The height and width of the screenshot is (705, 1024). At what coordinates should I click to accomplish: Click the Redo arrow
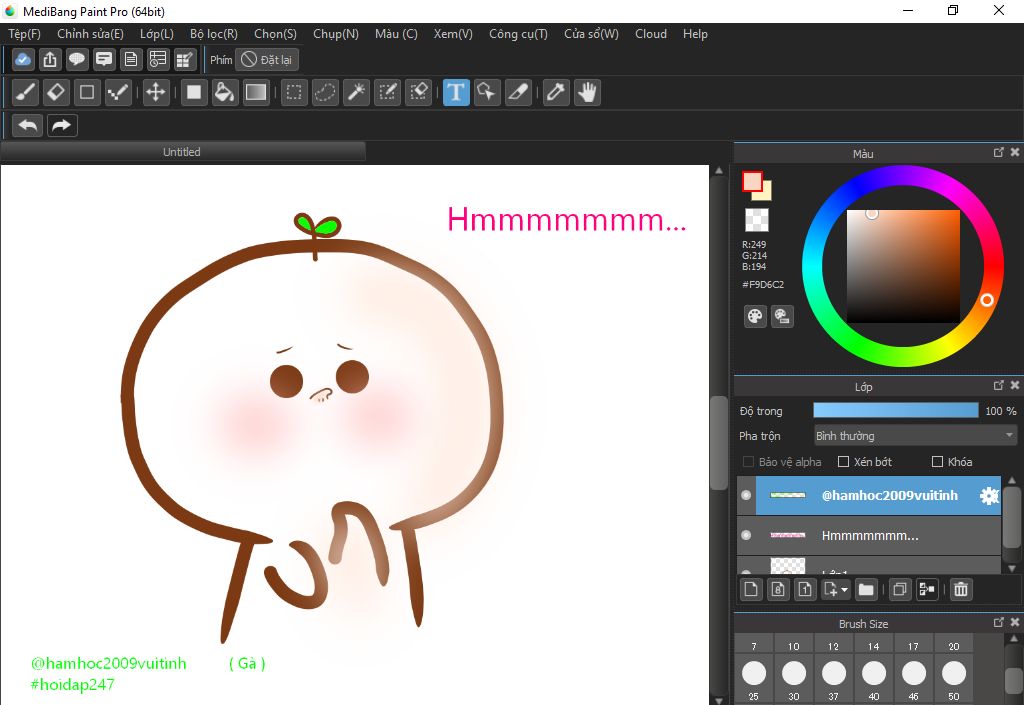[62, 125]
